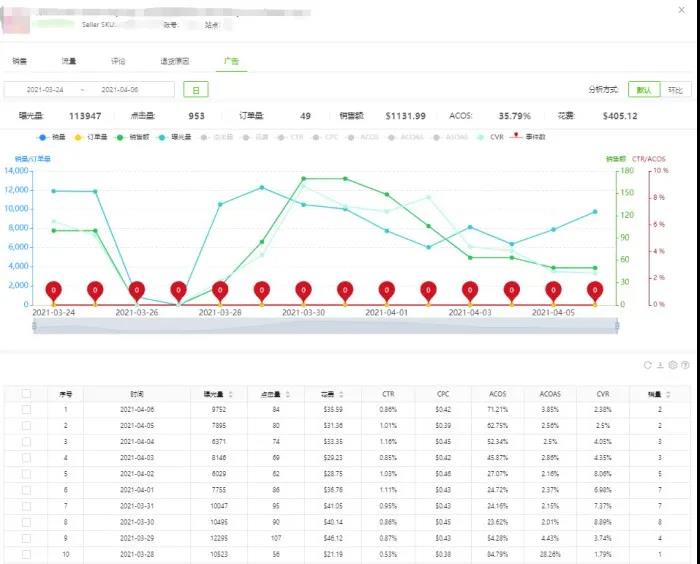Switch to the 流量 tab

(x=69, y=62)
